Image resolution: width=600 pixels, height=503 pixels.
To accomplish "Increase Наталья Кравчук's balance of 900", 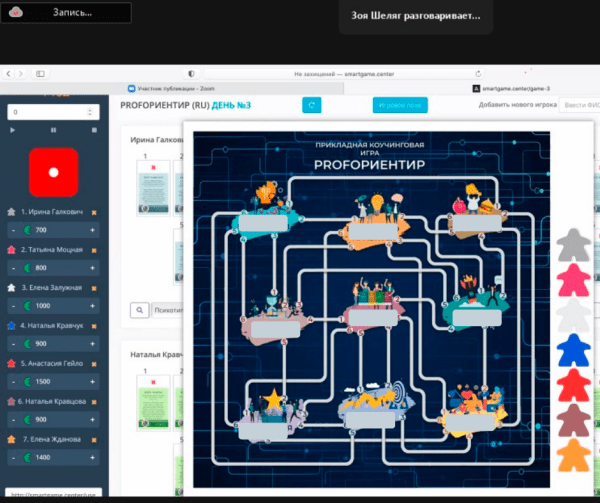I will (x=92, y=343).
